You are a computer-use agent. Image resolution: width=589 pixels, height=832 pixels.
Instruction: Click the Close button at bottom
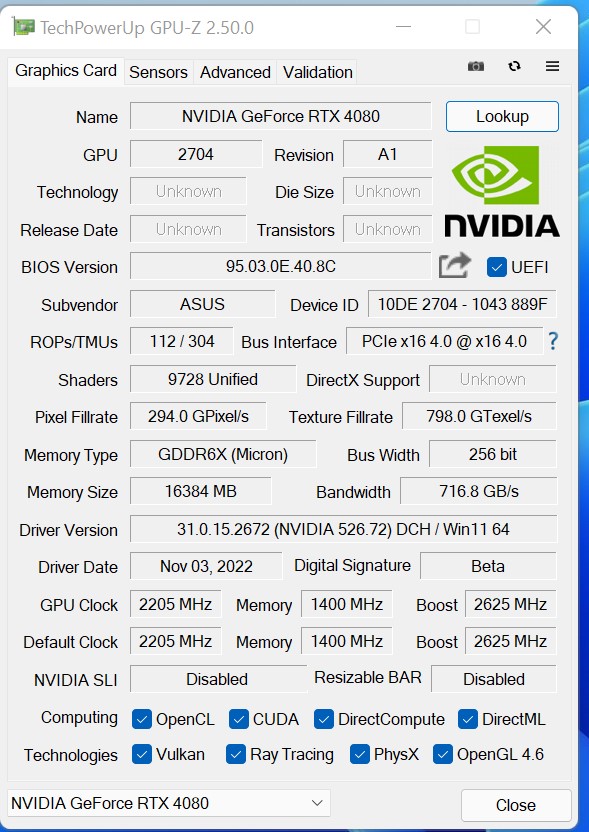pyautogui.click(x=516, y=805)
